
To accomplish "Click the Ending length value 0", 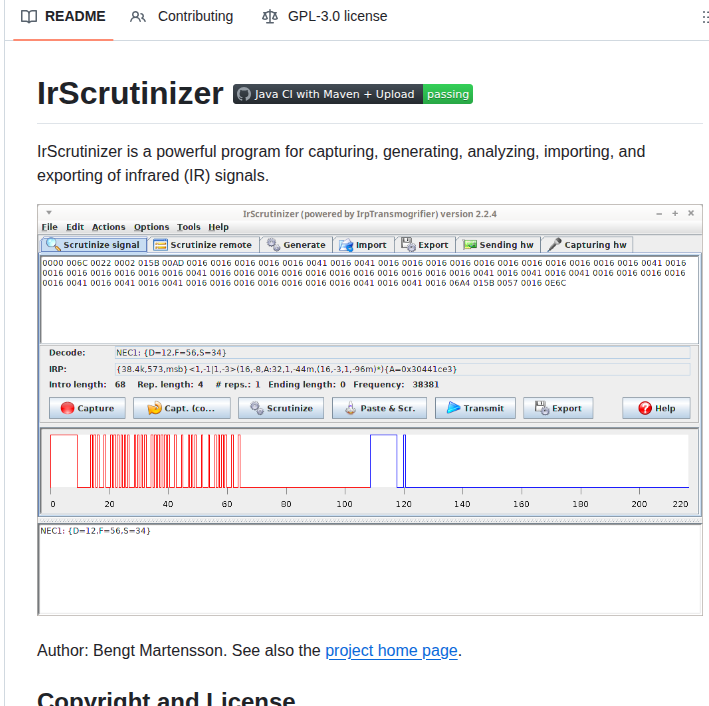I will click(x=343, y=384).
